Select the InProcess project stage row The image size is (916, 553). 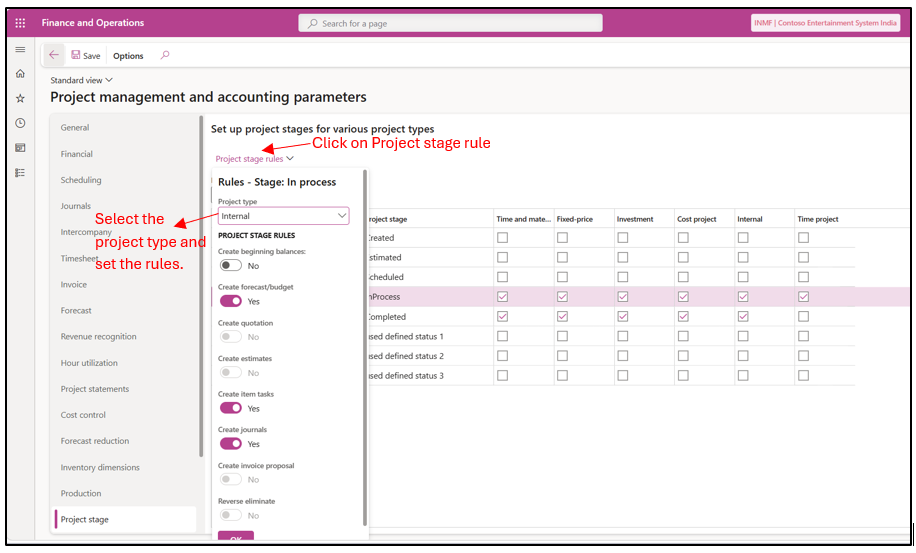[x=384, y=297]
